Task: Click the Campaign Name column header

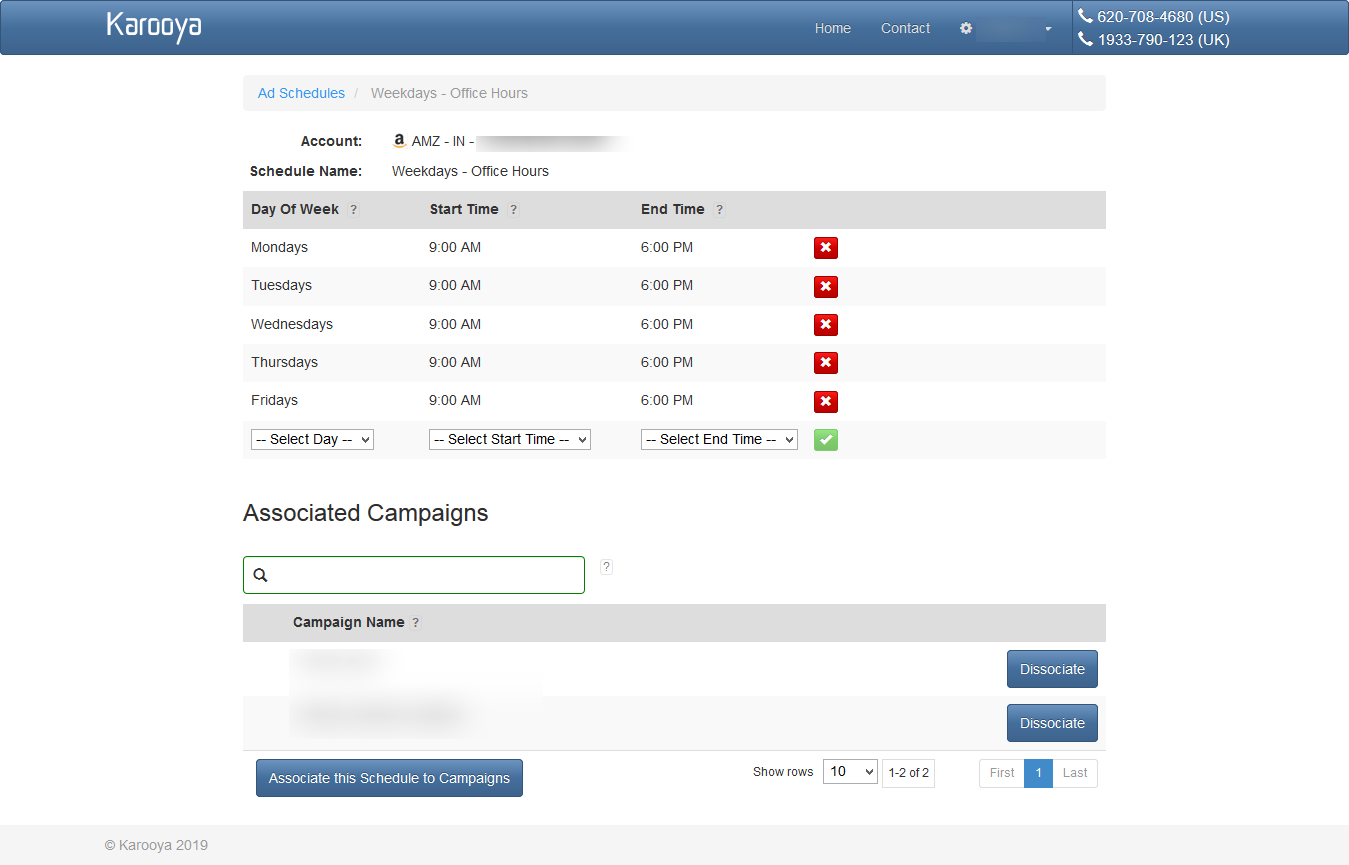Action: point(349,622)
